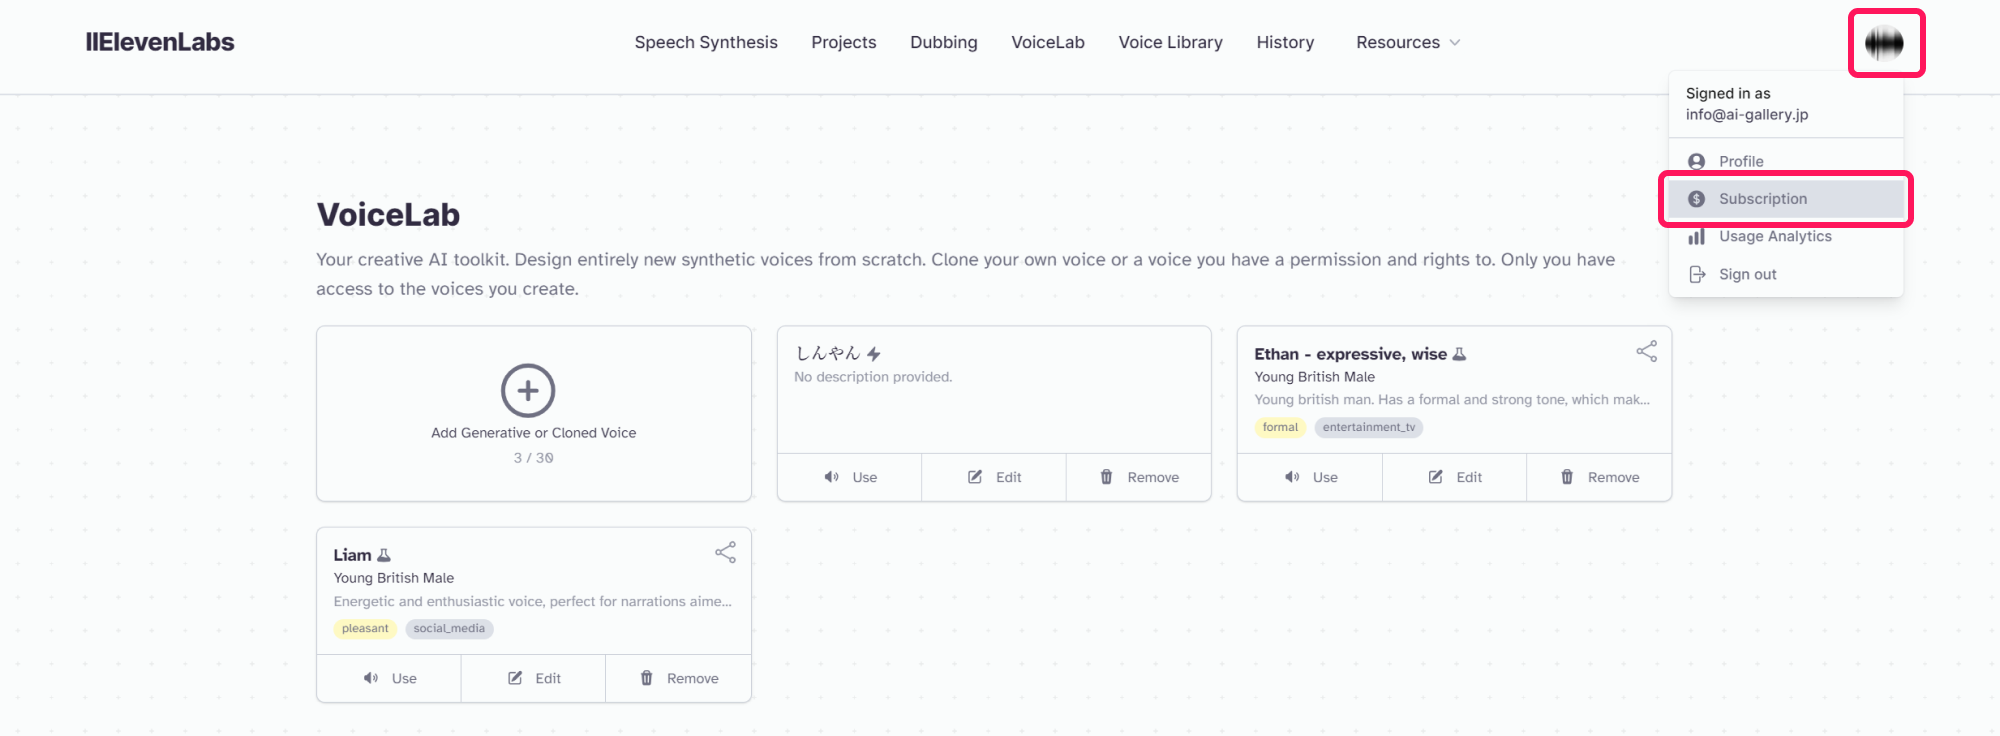
Task: Use the Liam voice
Action: (389, 678)
